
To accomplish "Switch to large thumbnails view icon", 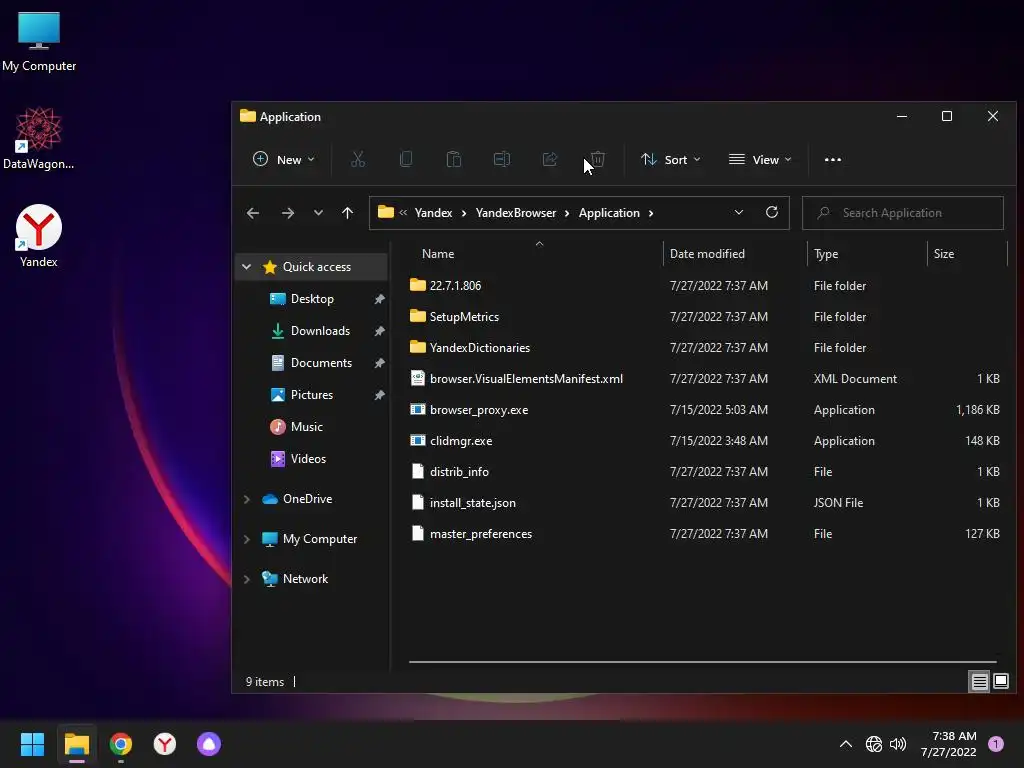I will (1001, 682).
